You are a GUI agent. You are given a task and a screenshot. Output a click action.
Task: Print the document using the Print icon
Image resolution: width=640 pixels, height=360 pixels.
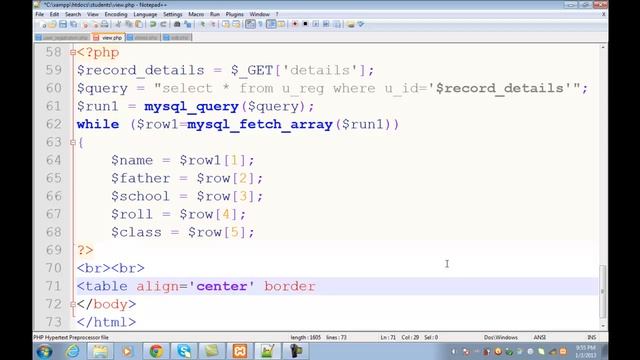tap(105, 24)
